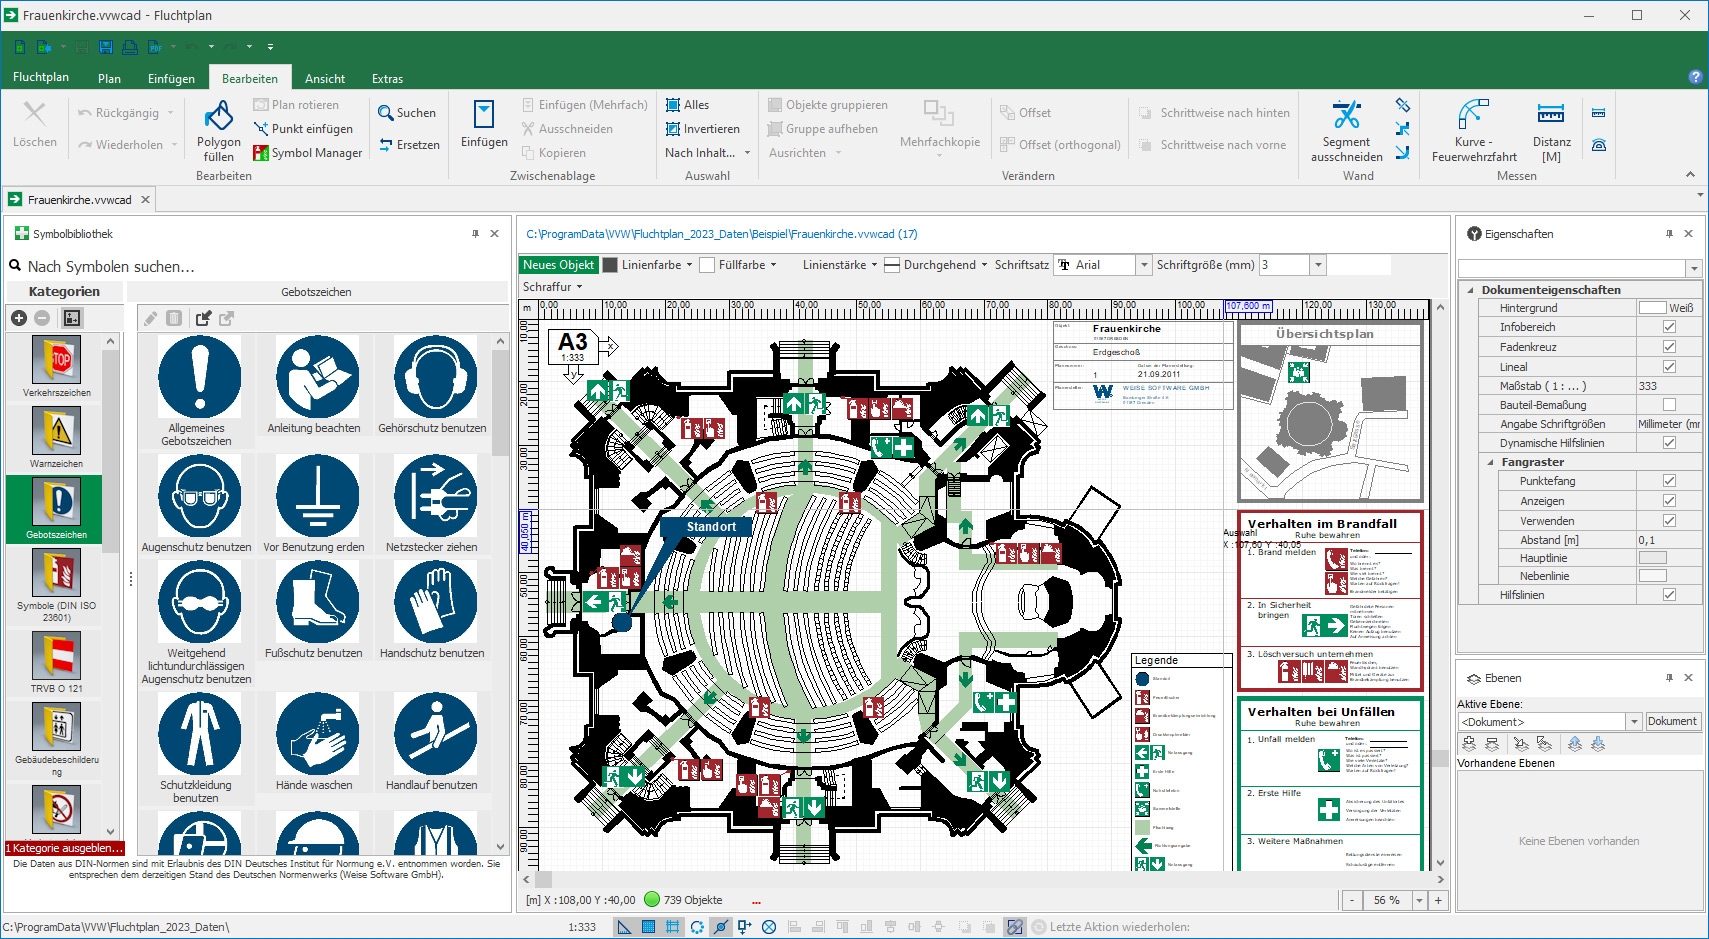Viewport: 1709px width, 939px height.
Task: Pick the Vor Benutzung erden symbol
Action: 314,505
